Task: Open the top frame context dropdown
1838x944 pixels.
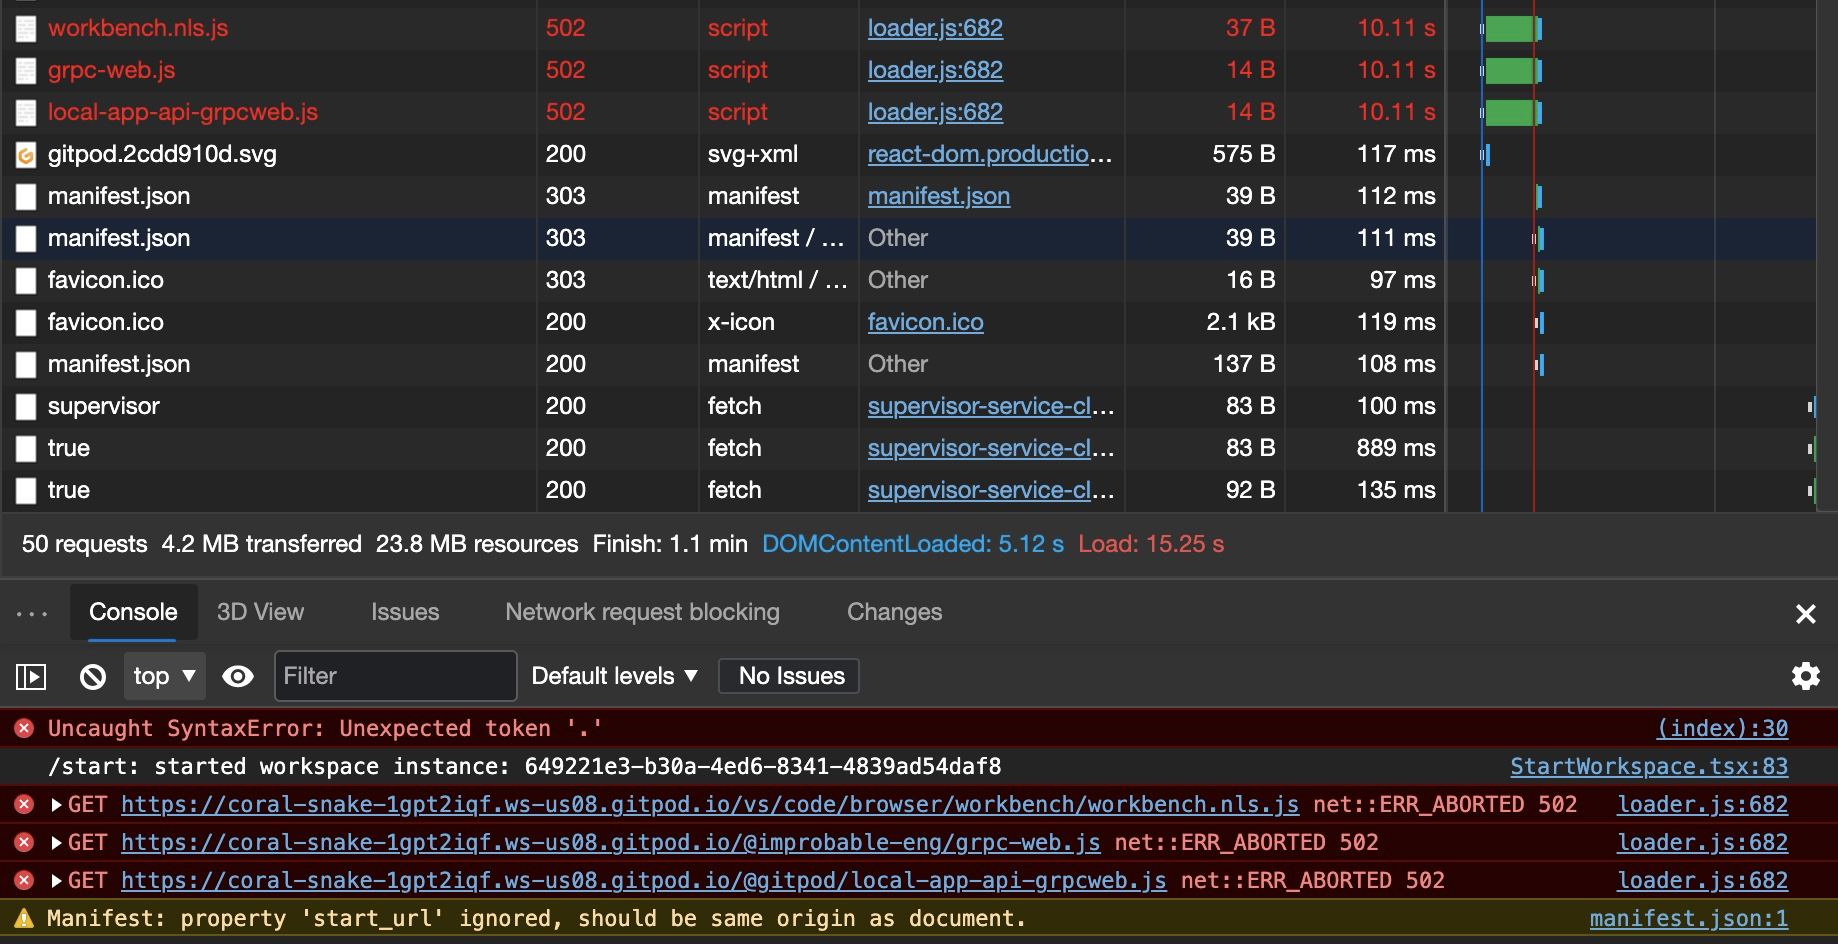Action: pyautogui.click(x=164, y=676)
